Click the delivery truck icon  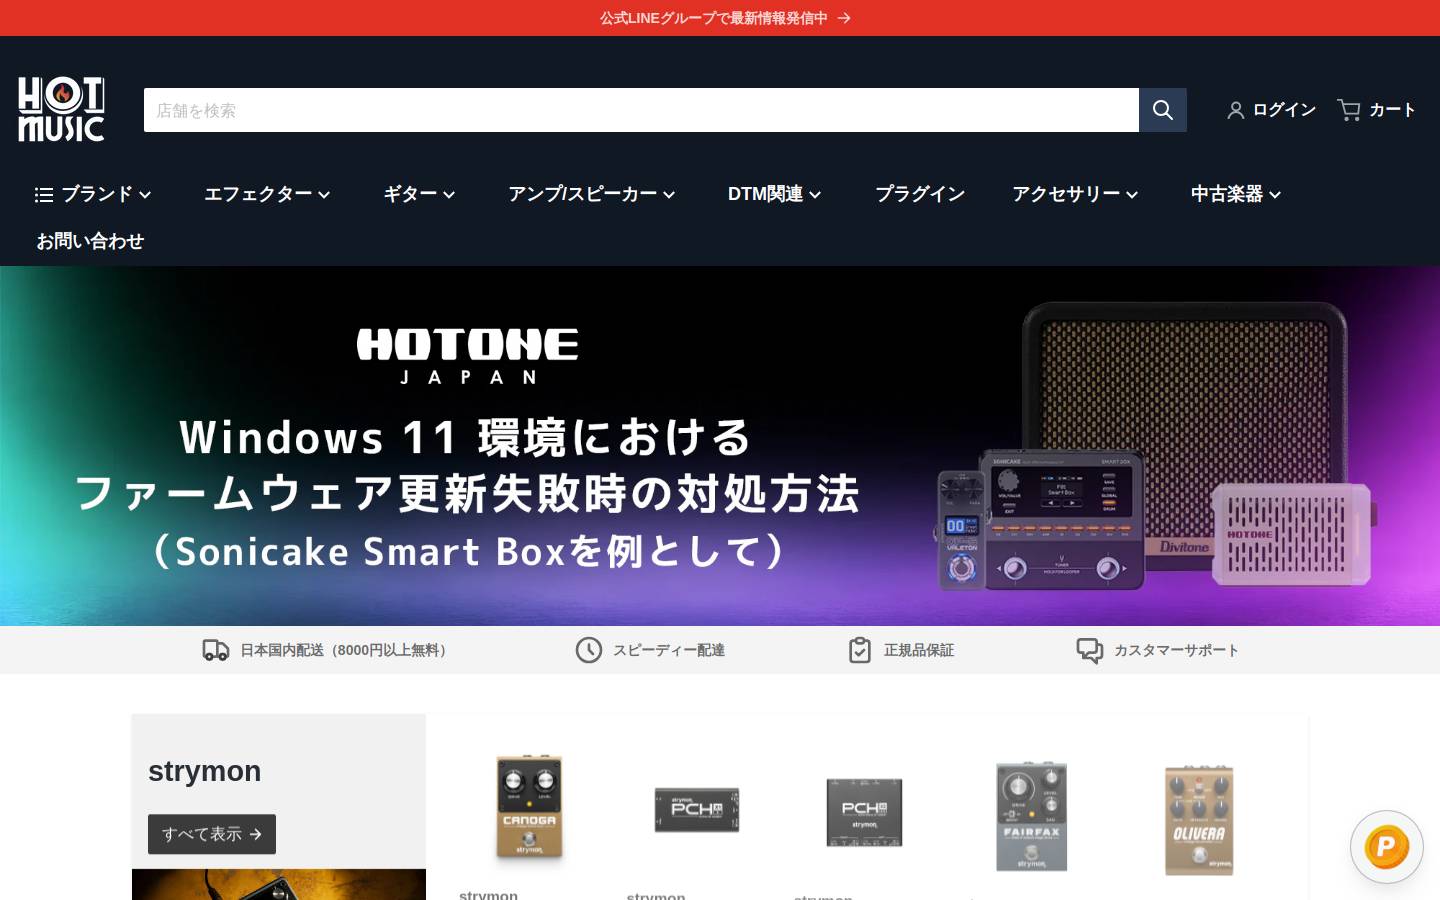(x=216, y=650)
